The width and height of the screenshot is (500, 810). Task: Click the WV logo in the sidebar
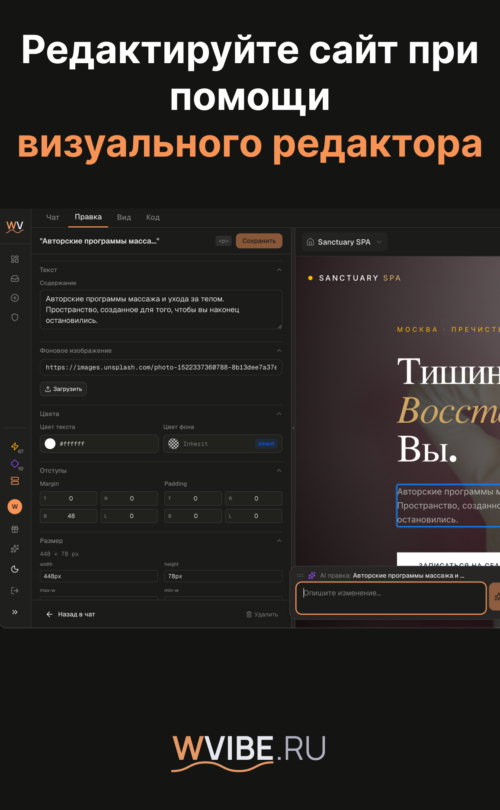pos(14,227)
